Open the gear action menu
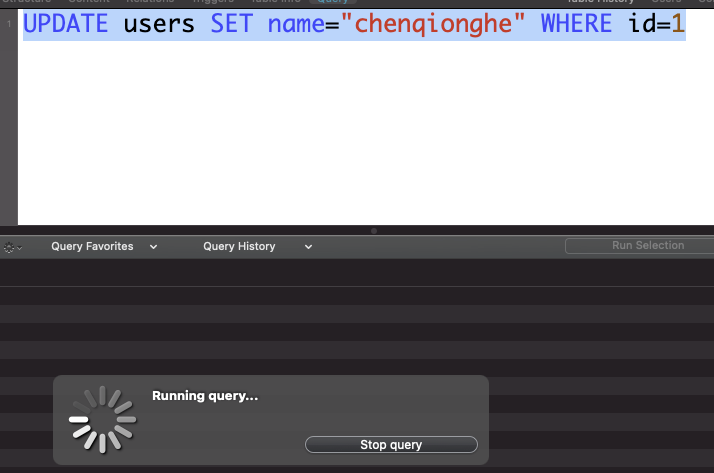The width and height of the screenshot is (714, 473). pyautogui.click(x=12, y=246)
